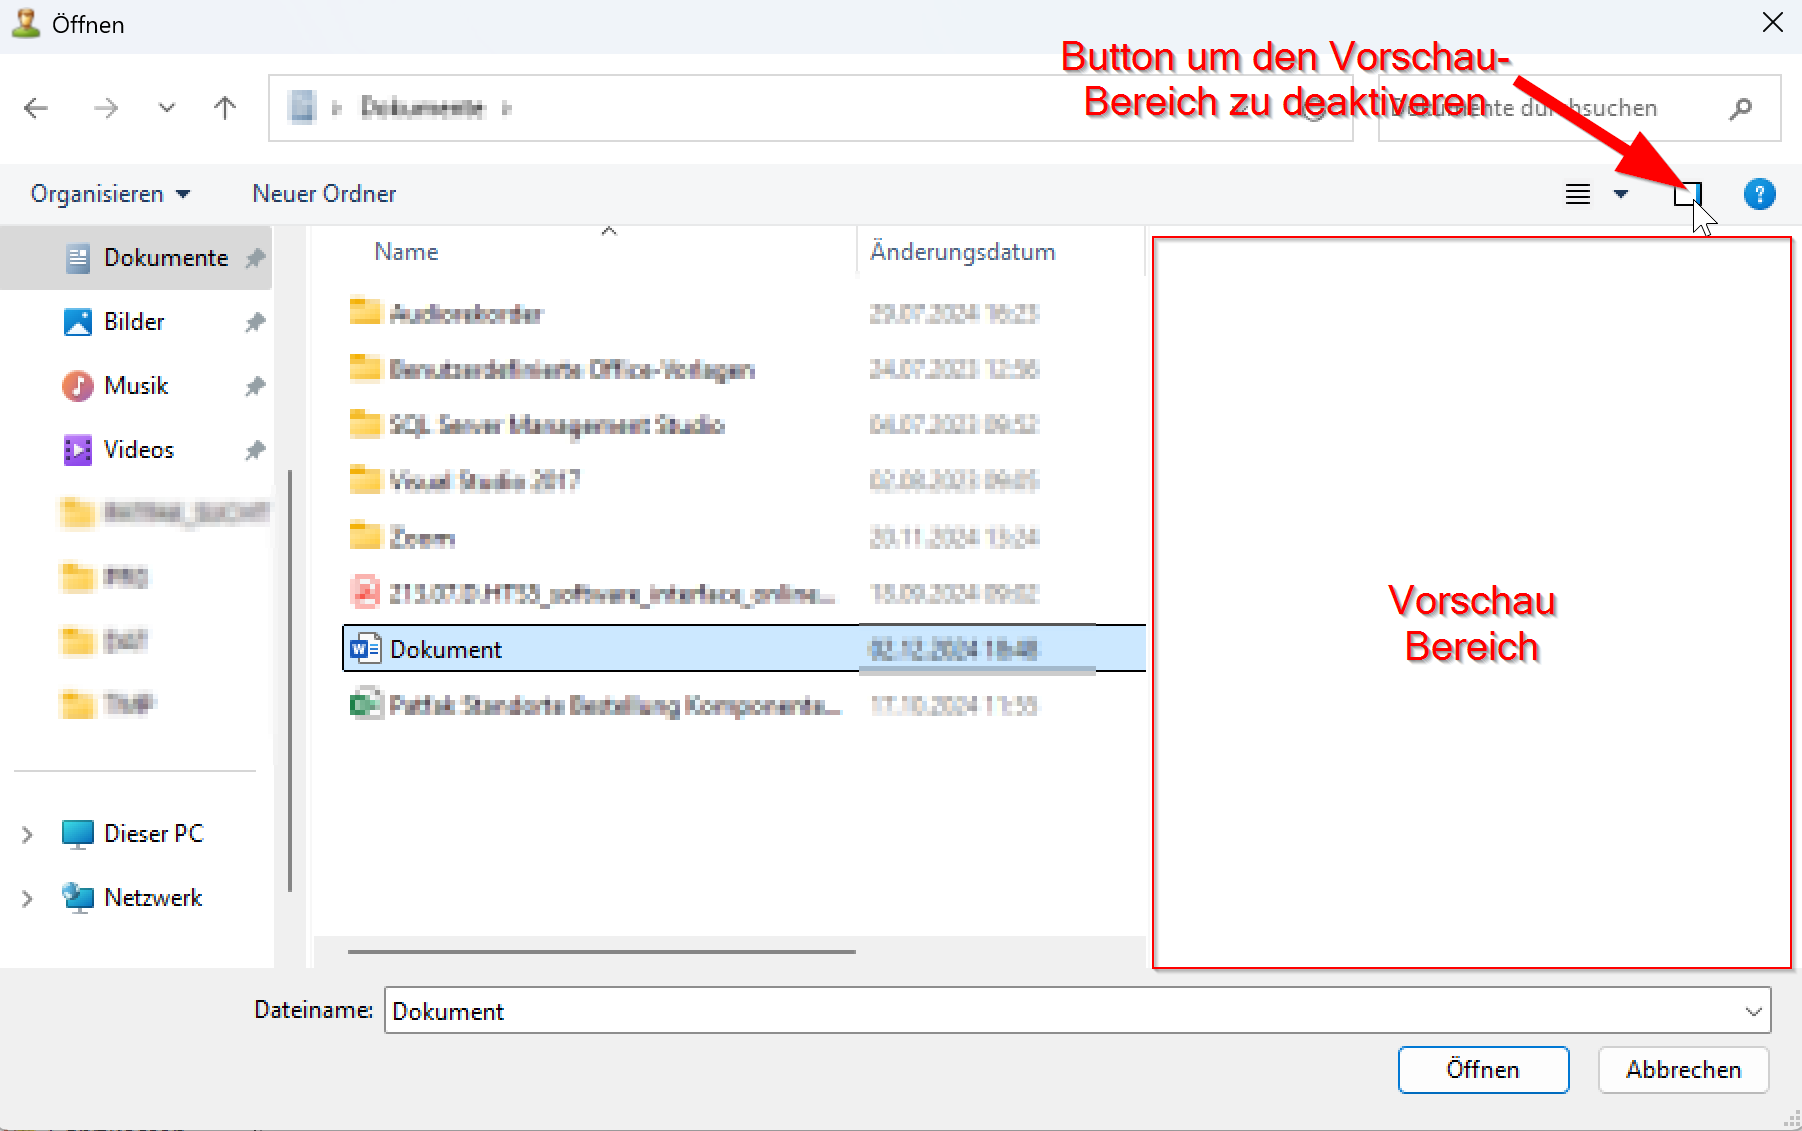
Task: Click the Abbrechen button
Action: (x=1683, y=1070)
